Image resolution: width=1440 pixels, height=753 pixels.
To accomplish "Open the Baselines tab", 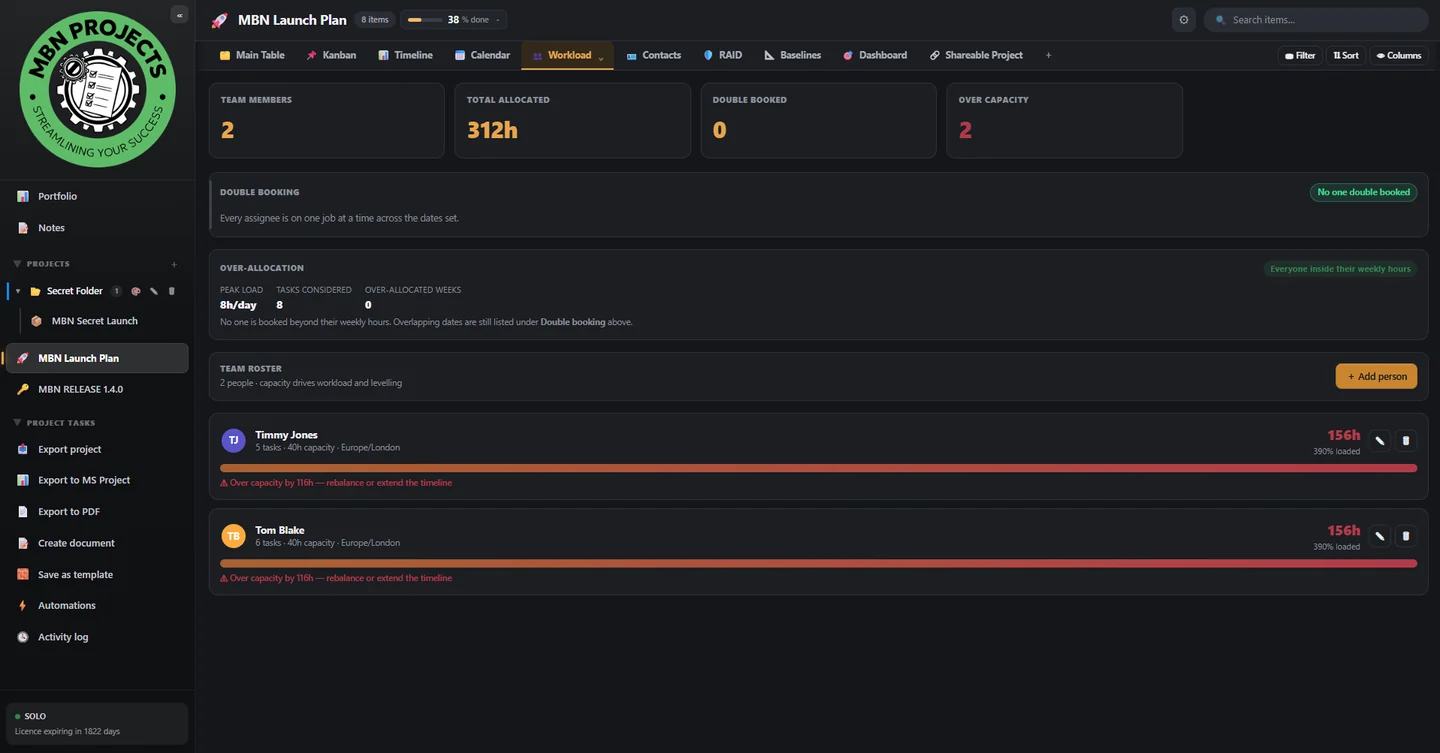I will 792,55.
